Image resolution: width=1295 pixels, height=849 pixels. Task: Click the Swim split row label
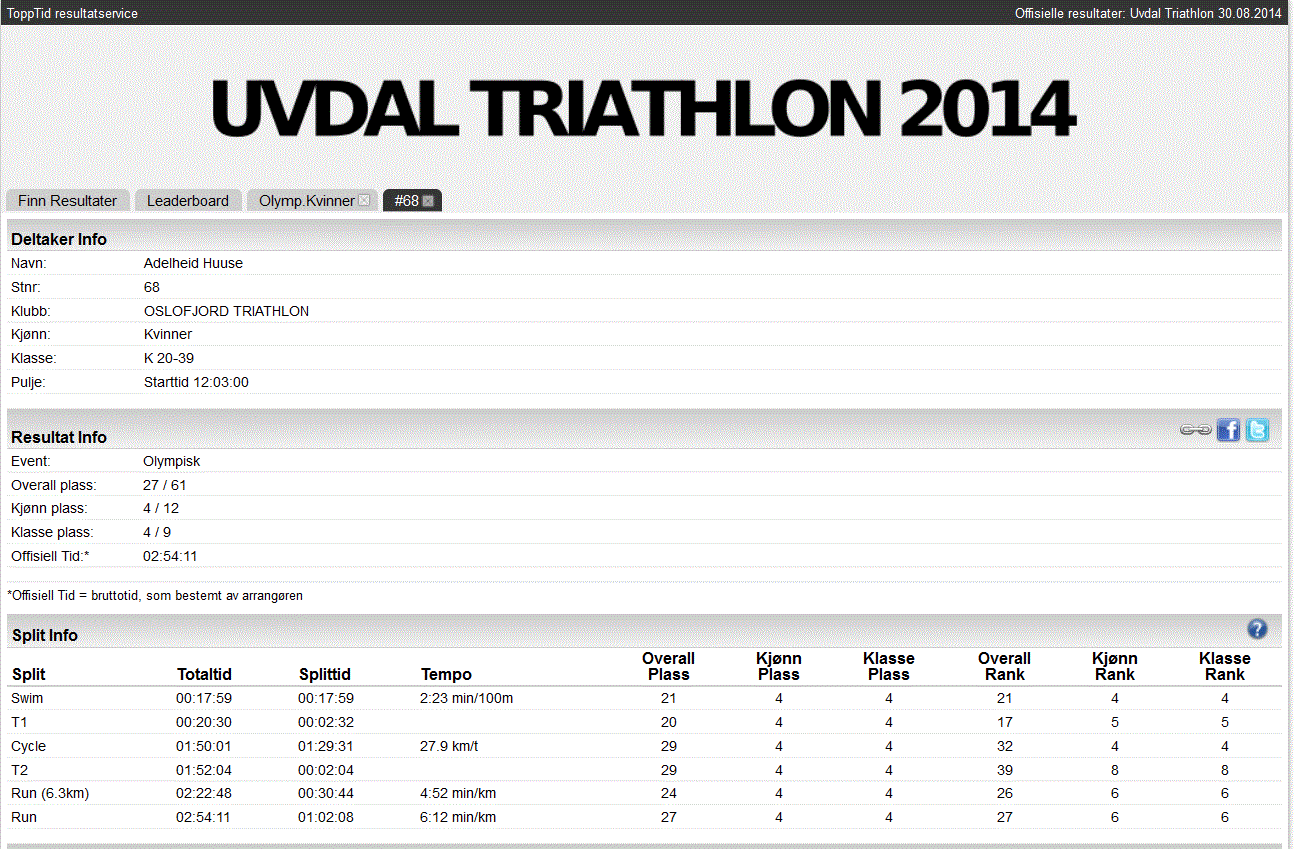click(27, 698)
